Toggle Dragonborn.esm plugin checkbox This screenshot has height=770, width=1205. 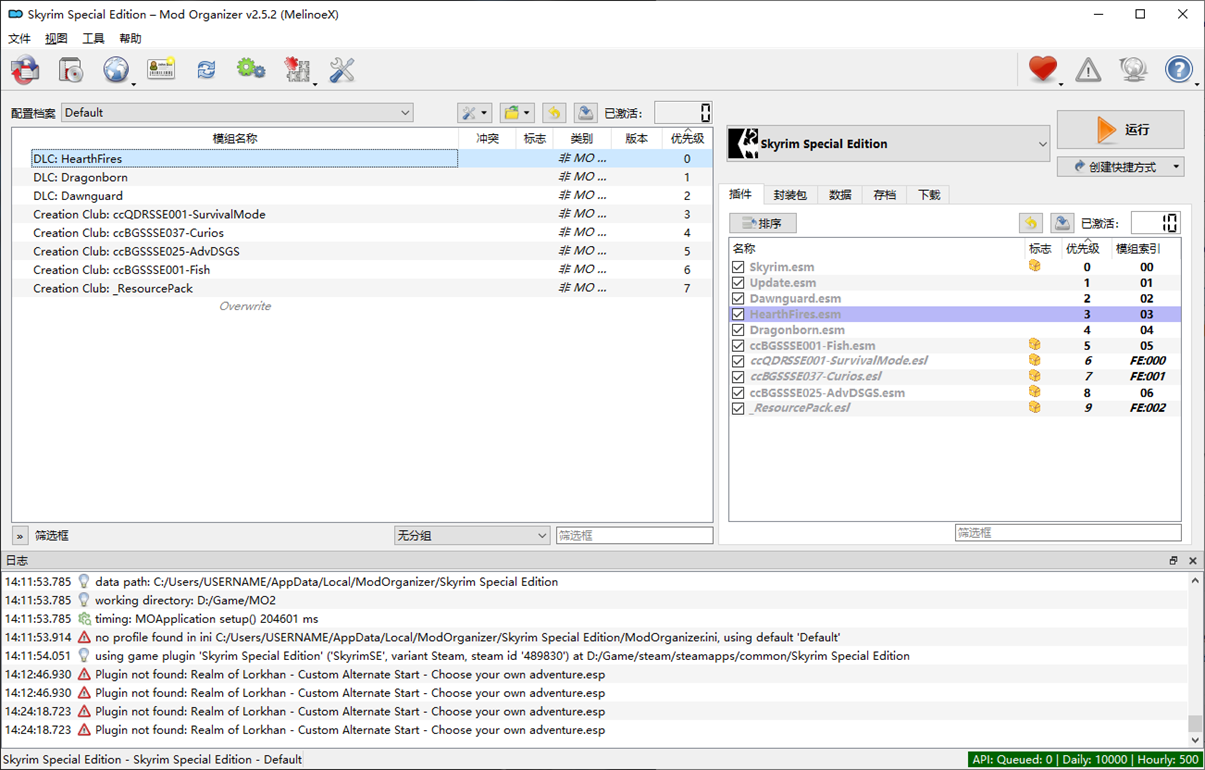pyautogui.click(x=738, y=330)
